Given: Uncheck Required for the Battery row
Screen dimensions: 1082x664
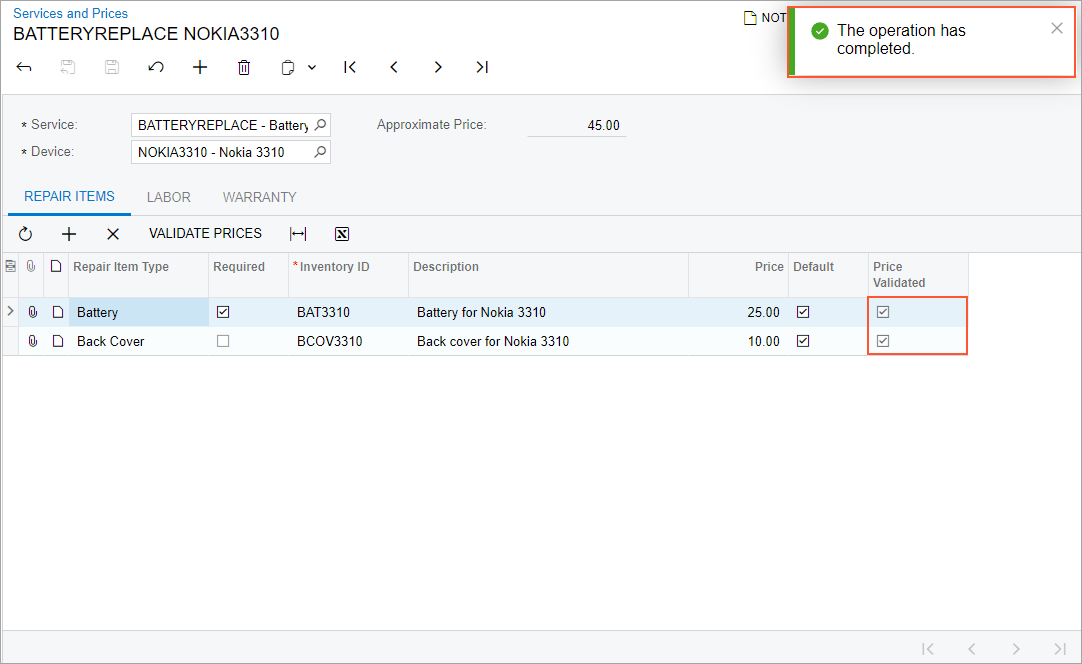Looking at the screenshot, I should click(x=223, y=312).
